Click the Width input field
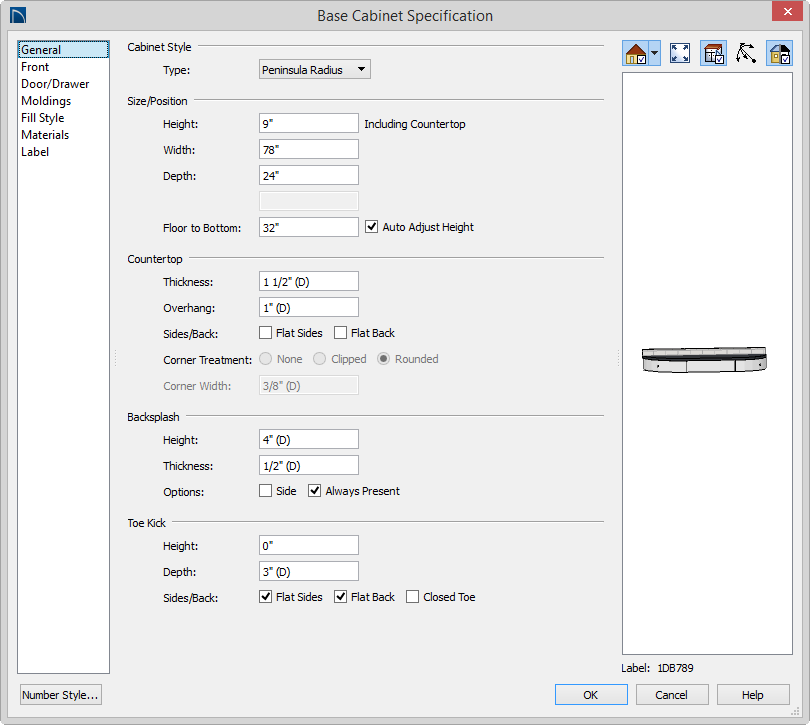 point(308,149)
